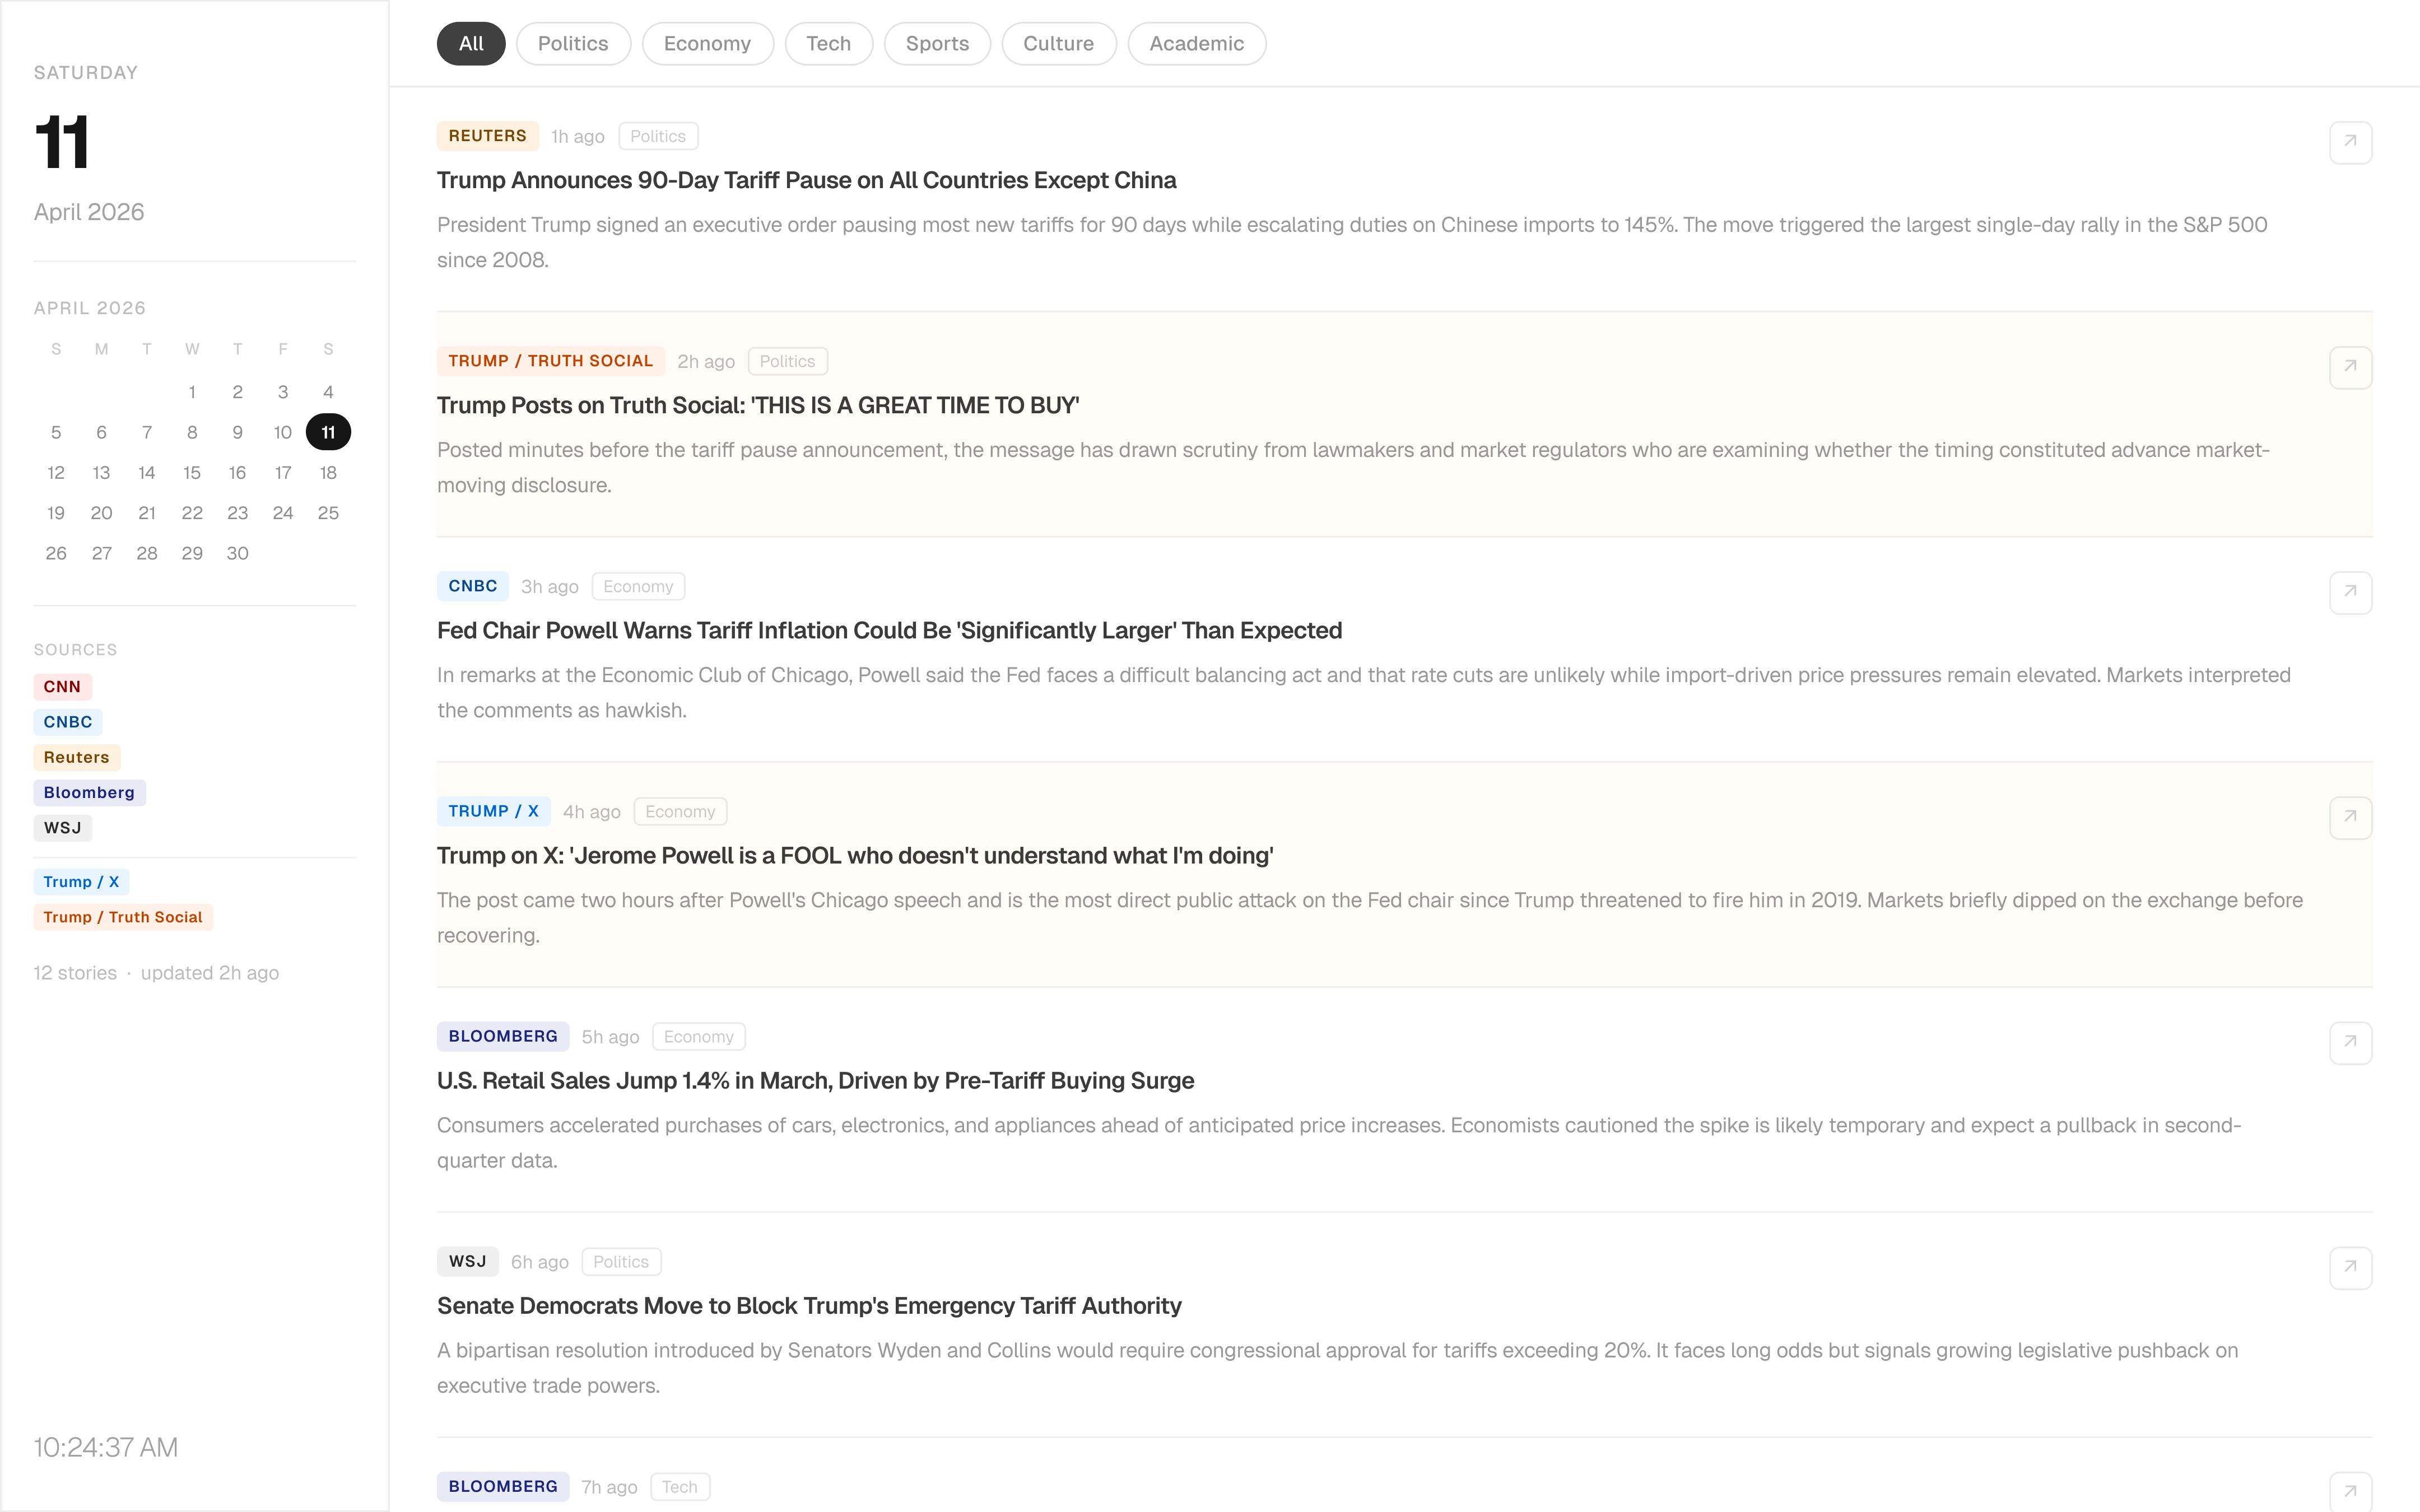The image size is (2420, 1512).
Task: Open the tariff pause headline article
Action: point(806,180)
